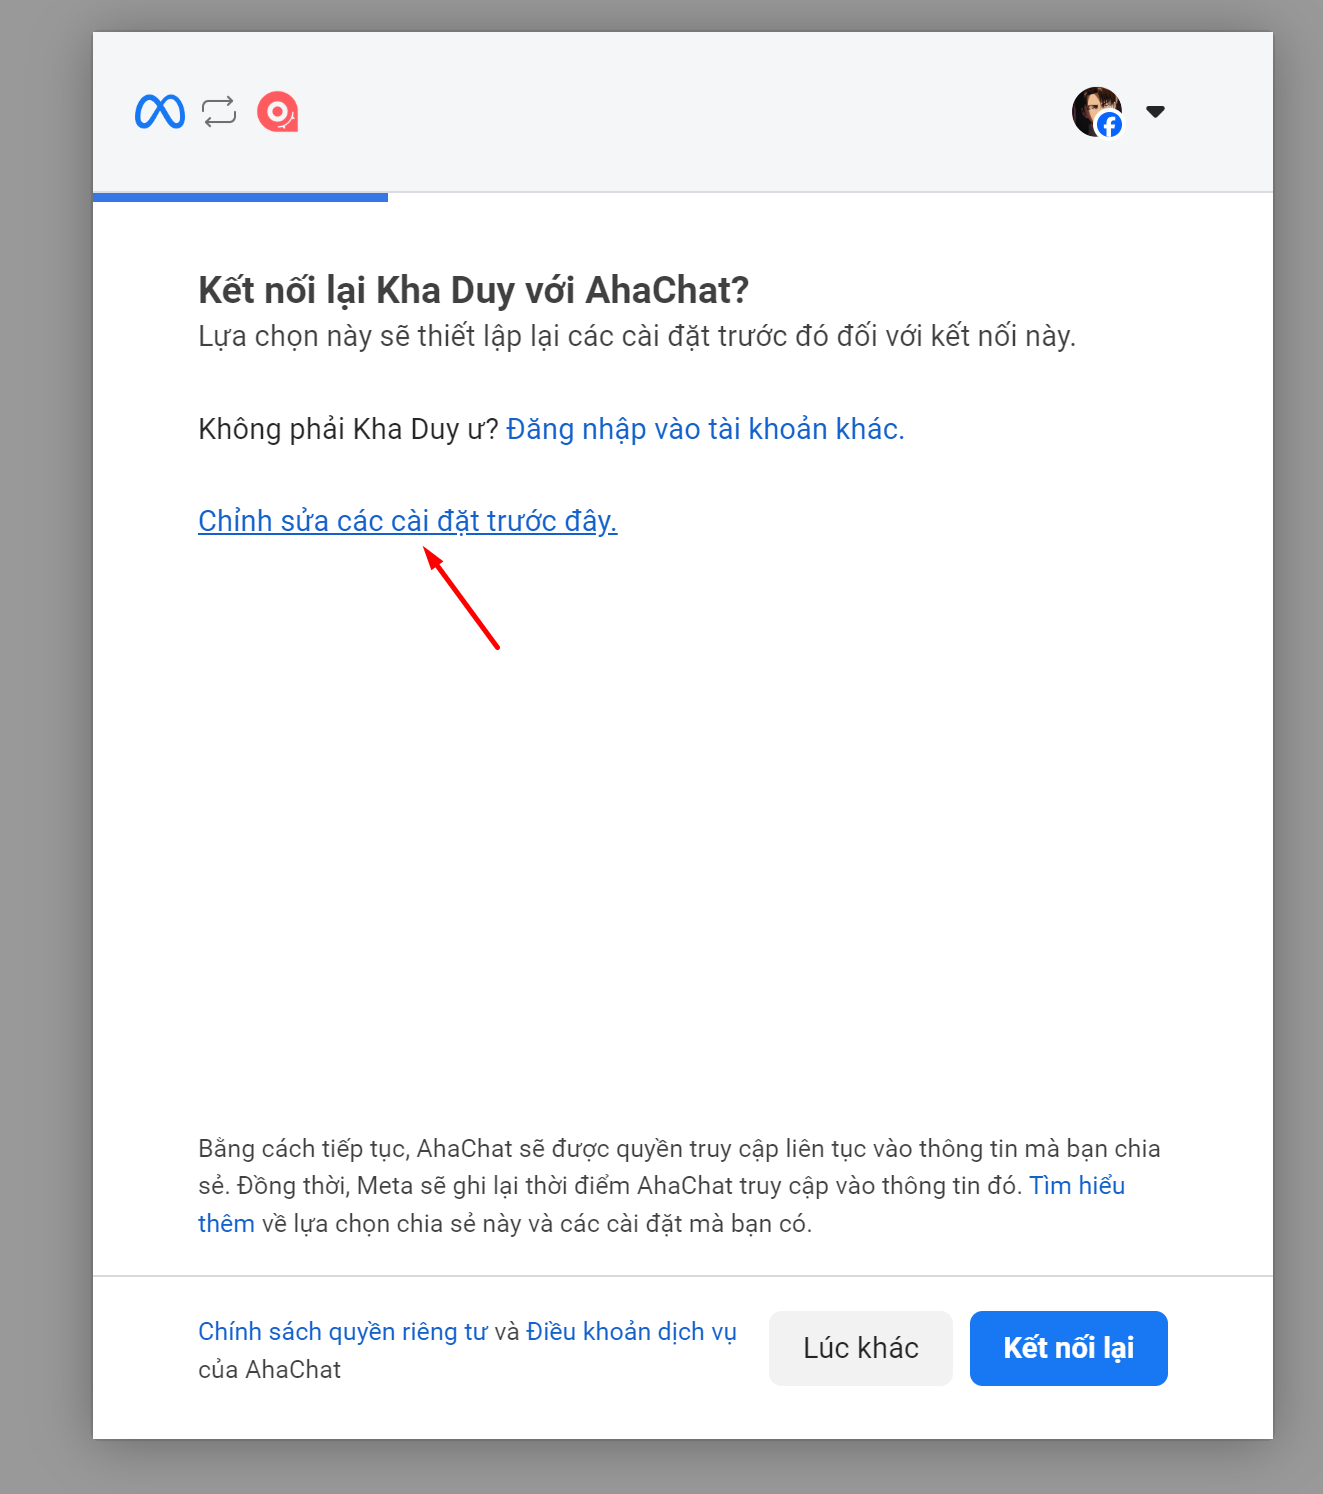Open 'Chính sách quyền riêng tư' link
The image size is (1323, 1494).
click(343, 1332)
